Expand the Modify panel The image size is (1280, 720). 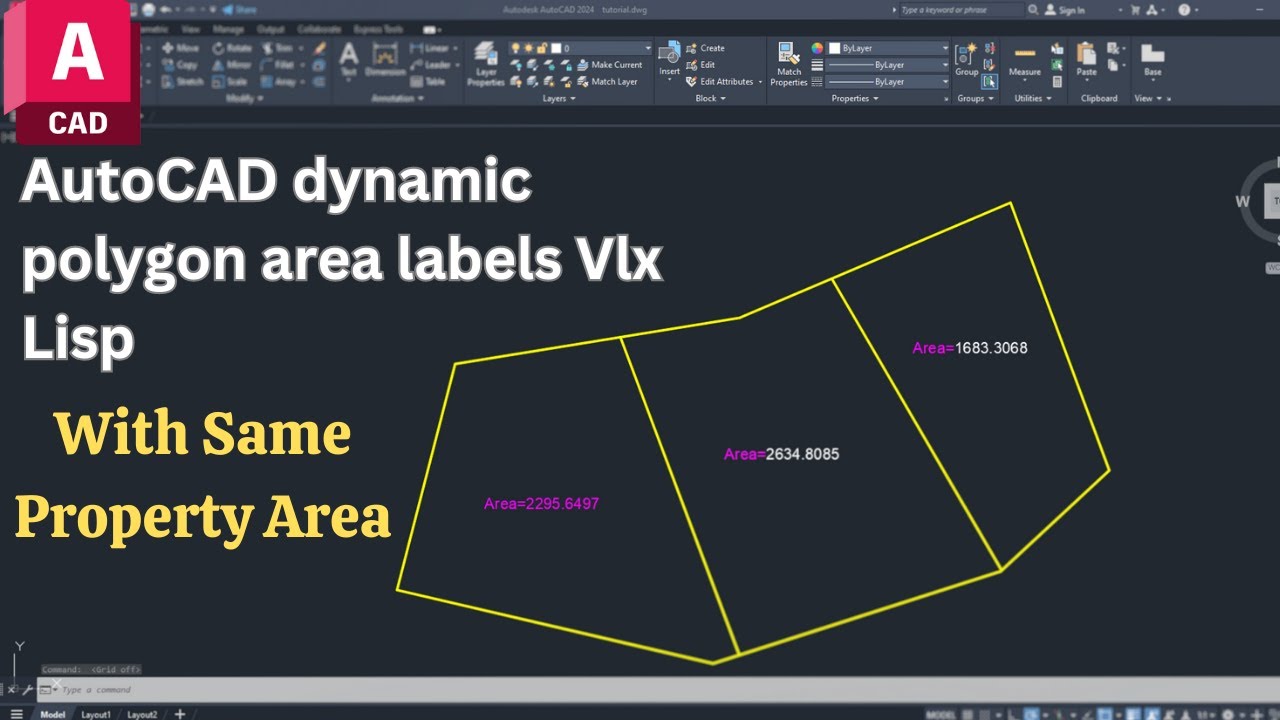(x=245, y=98)
